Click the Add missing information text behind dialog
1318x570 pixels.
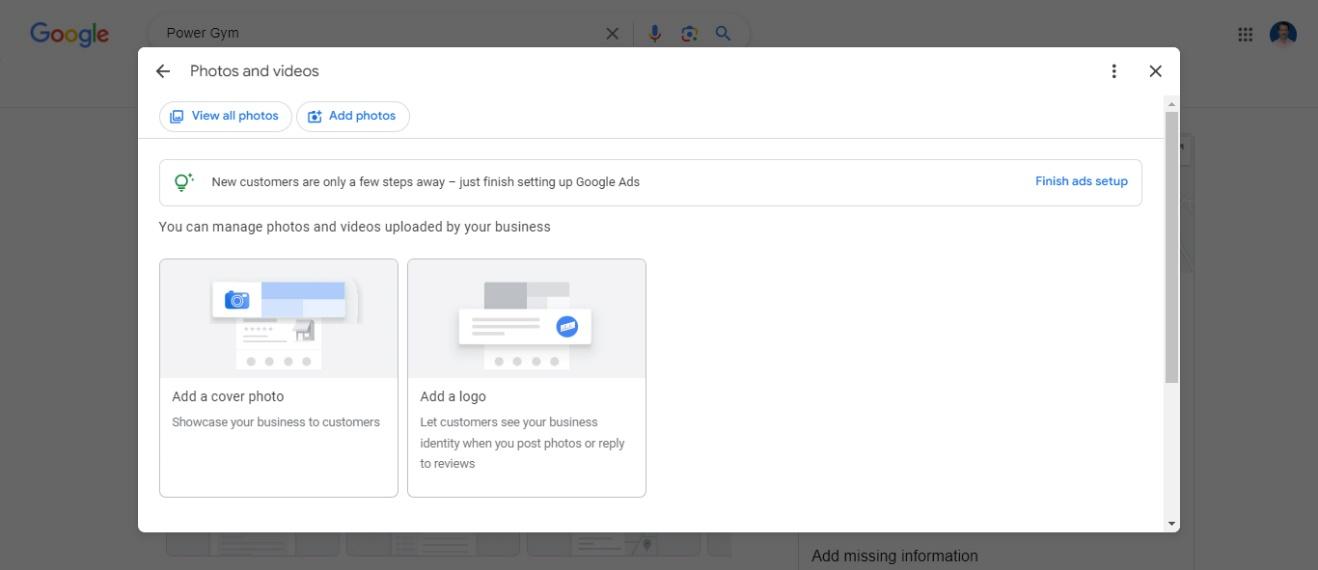(x=895, y=556)
